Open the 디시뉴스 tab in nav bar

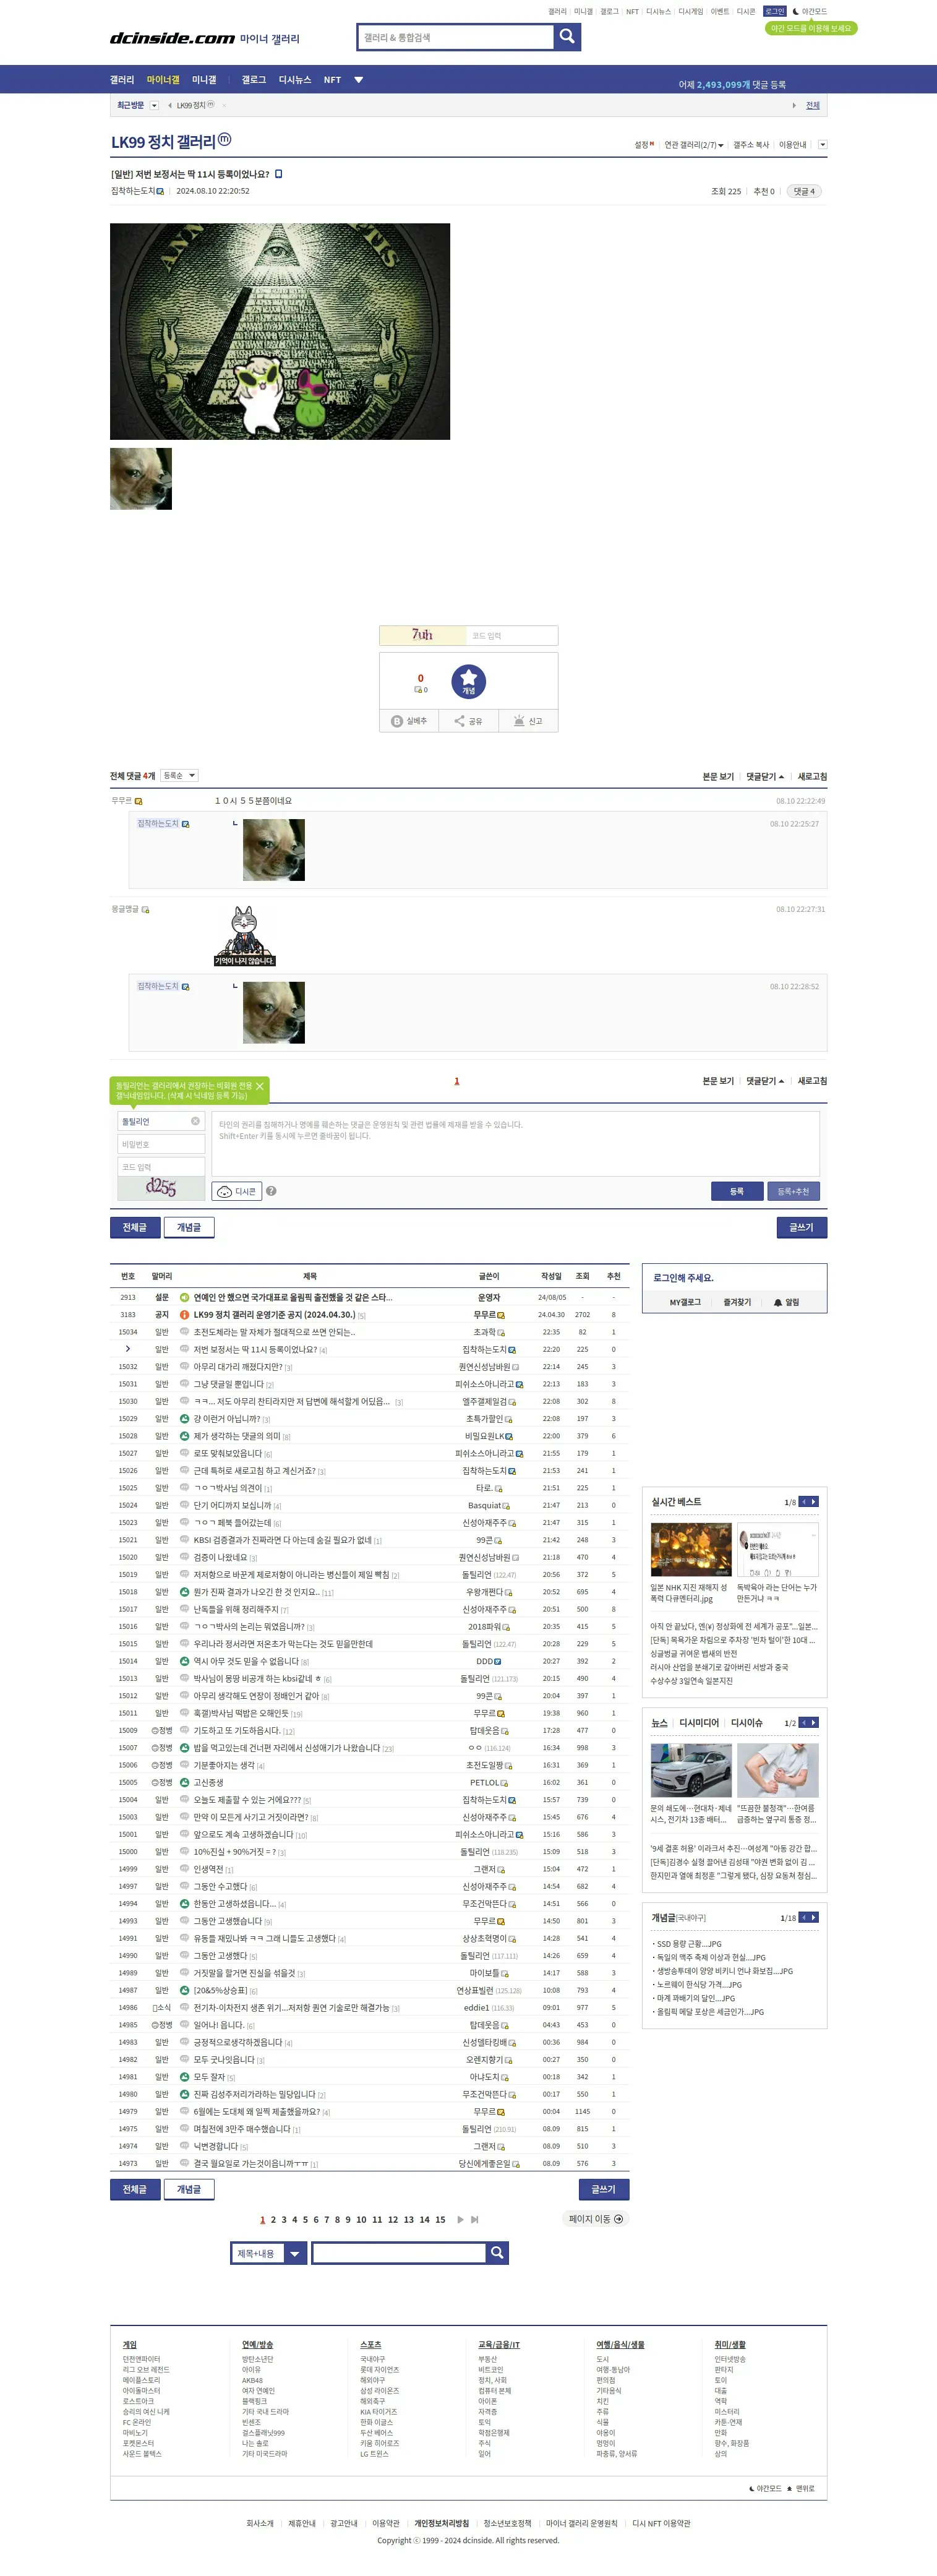[x=295, y=80]
